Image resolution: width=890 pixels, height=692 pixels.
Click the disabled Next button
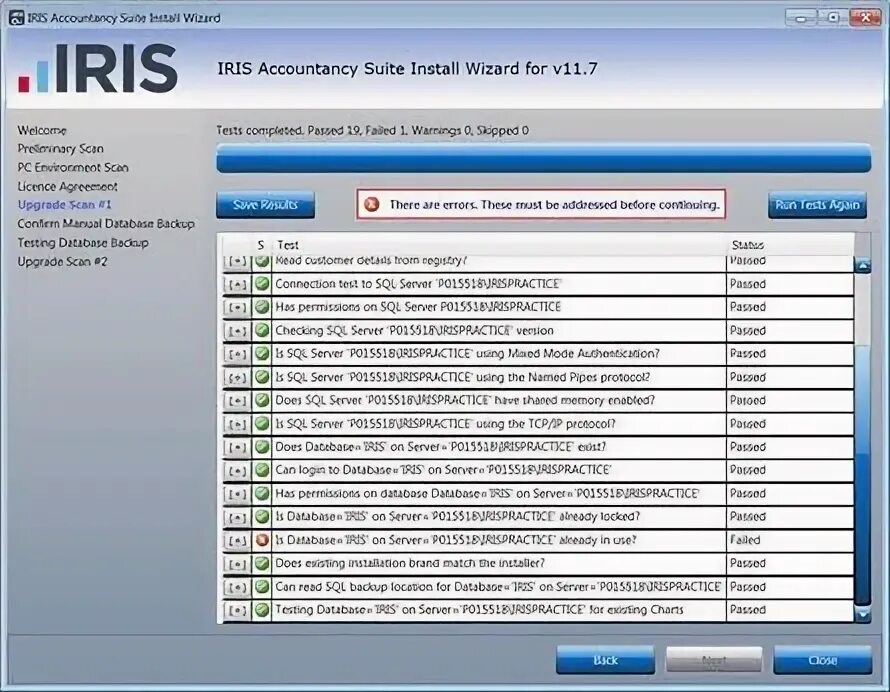pos(713,660)
